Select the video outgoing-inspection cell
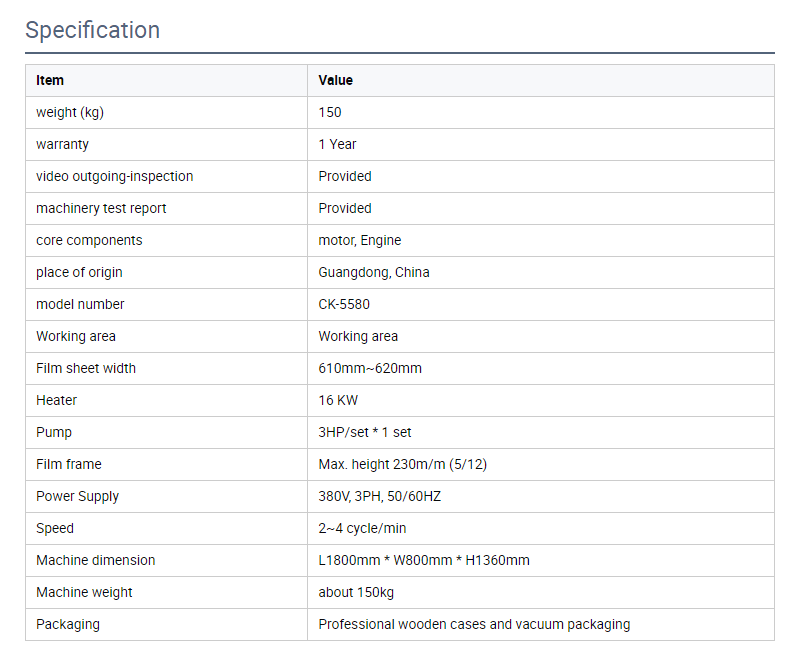This screenshot has height=662, width=799. [x=166, y=176]
